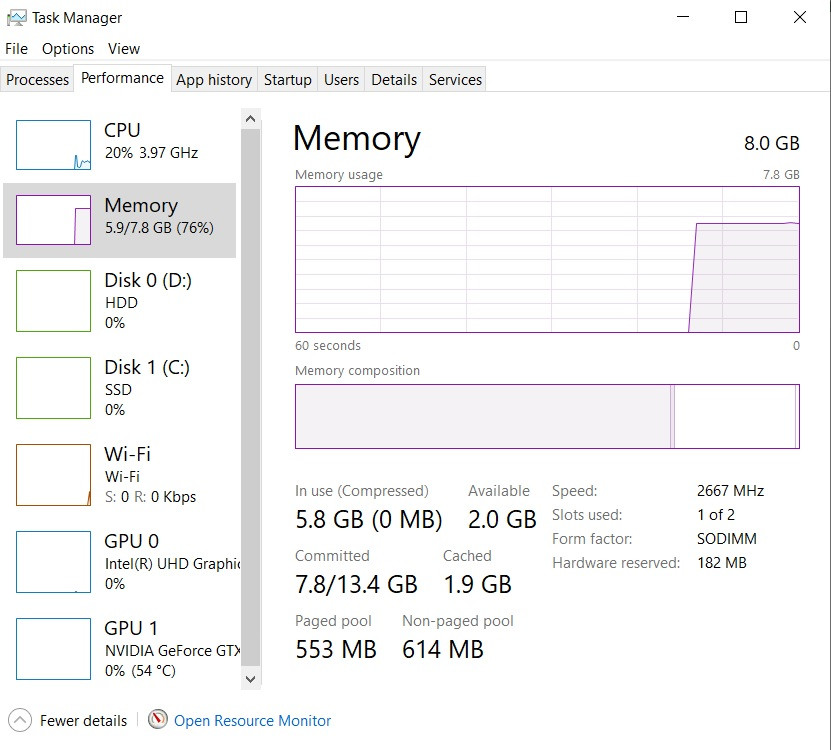Image resolution: width=831 pixels, height=750 pixels.
Task: Click the Resource Monitor gauge icon
Action: tap(158, 720)
